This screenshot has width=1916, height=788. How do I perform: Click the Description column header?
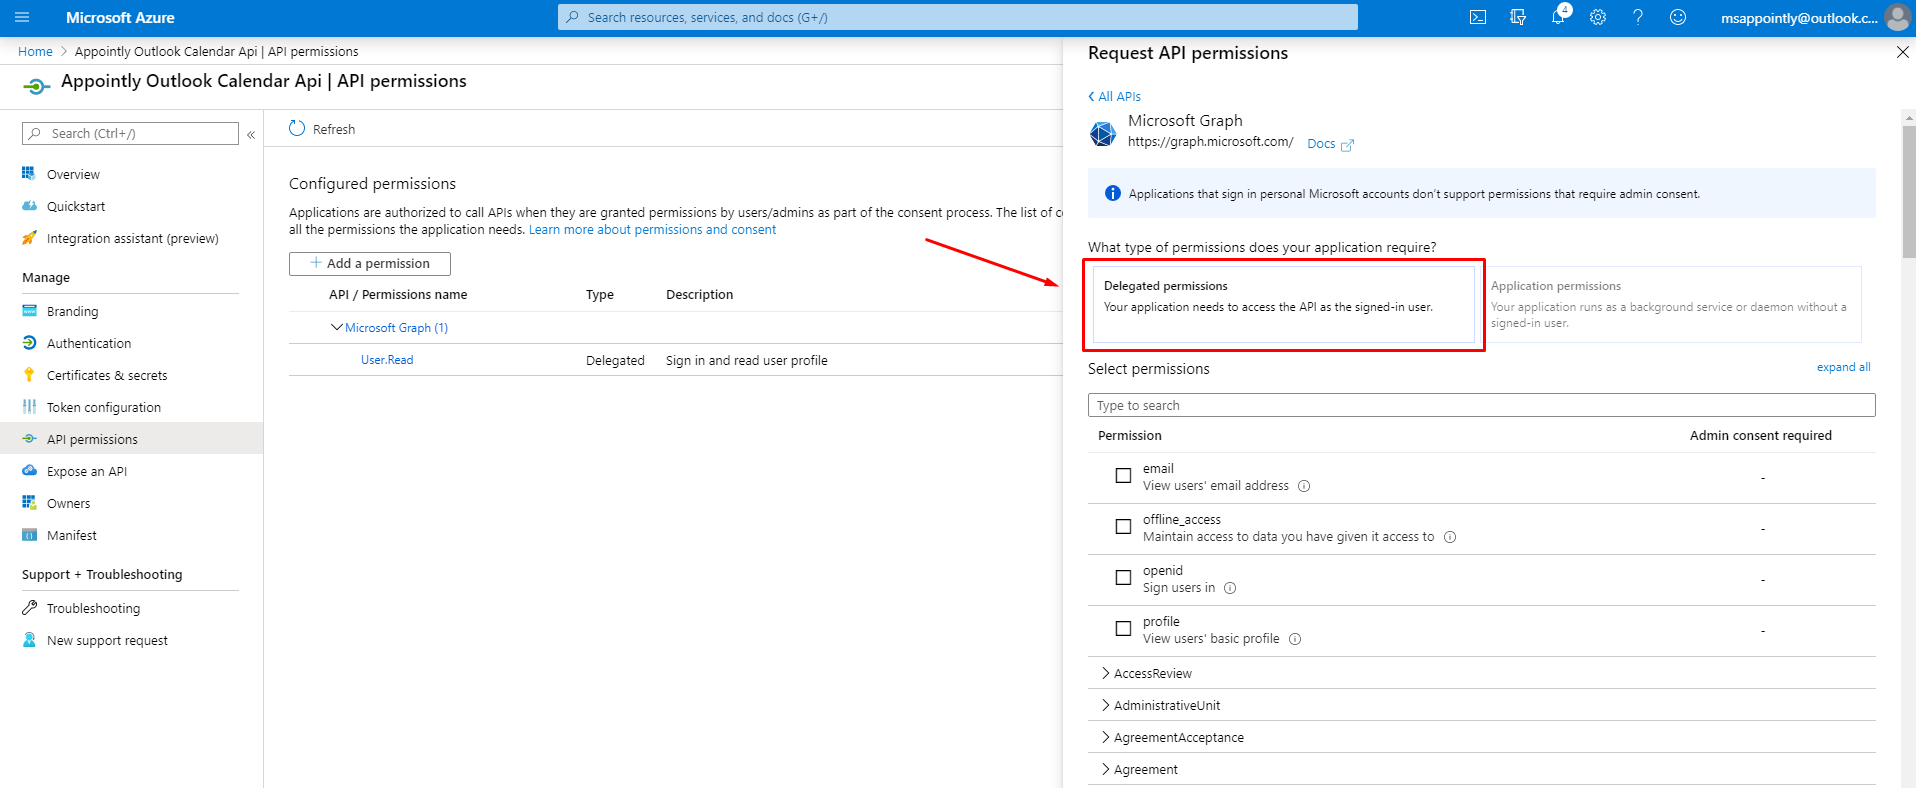(x=700, y=294)
